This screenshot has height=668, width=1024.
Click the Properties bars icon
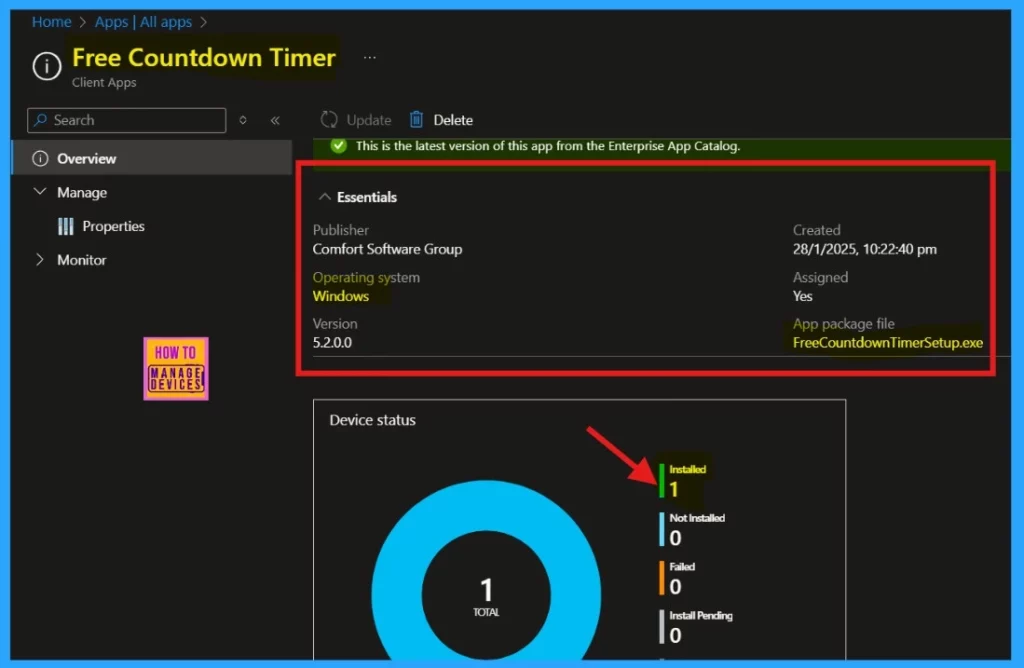(65, 227)
